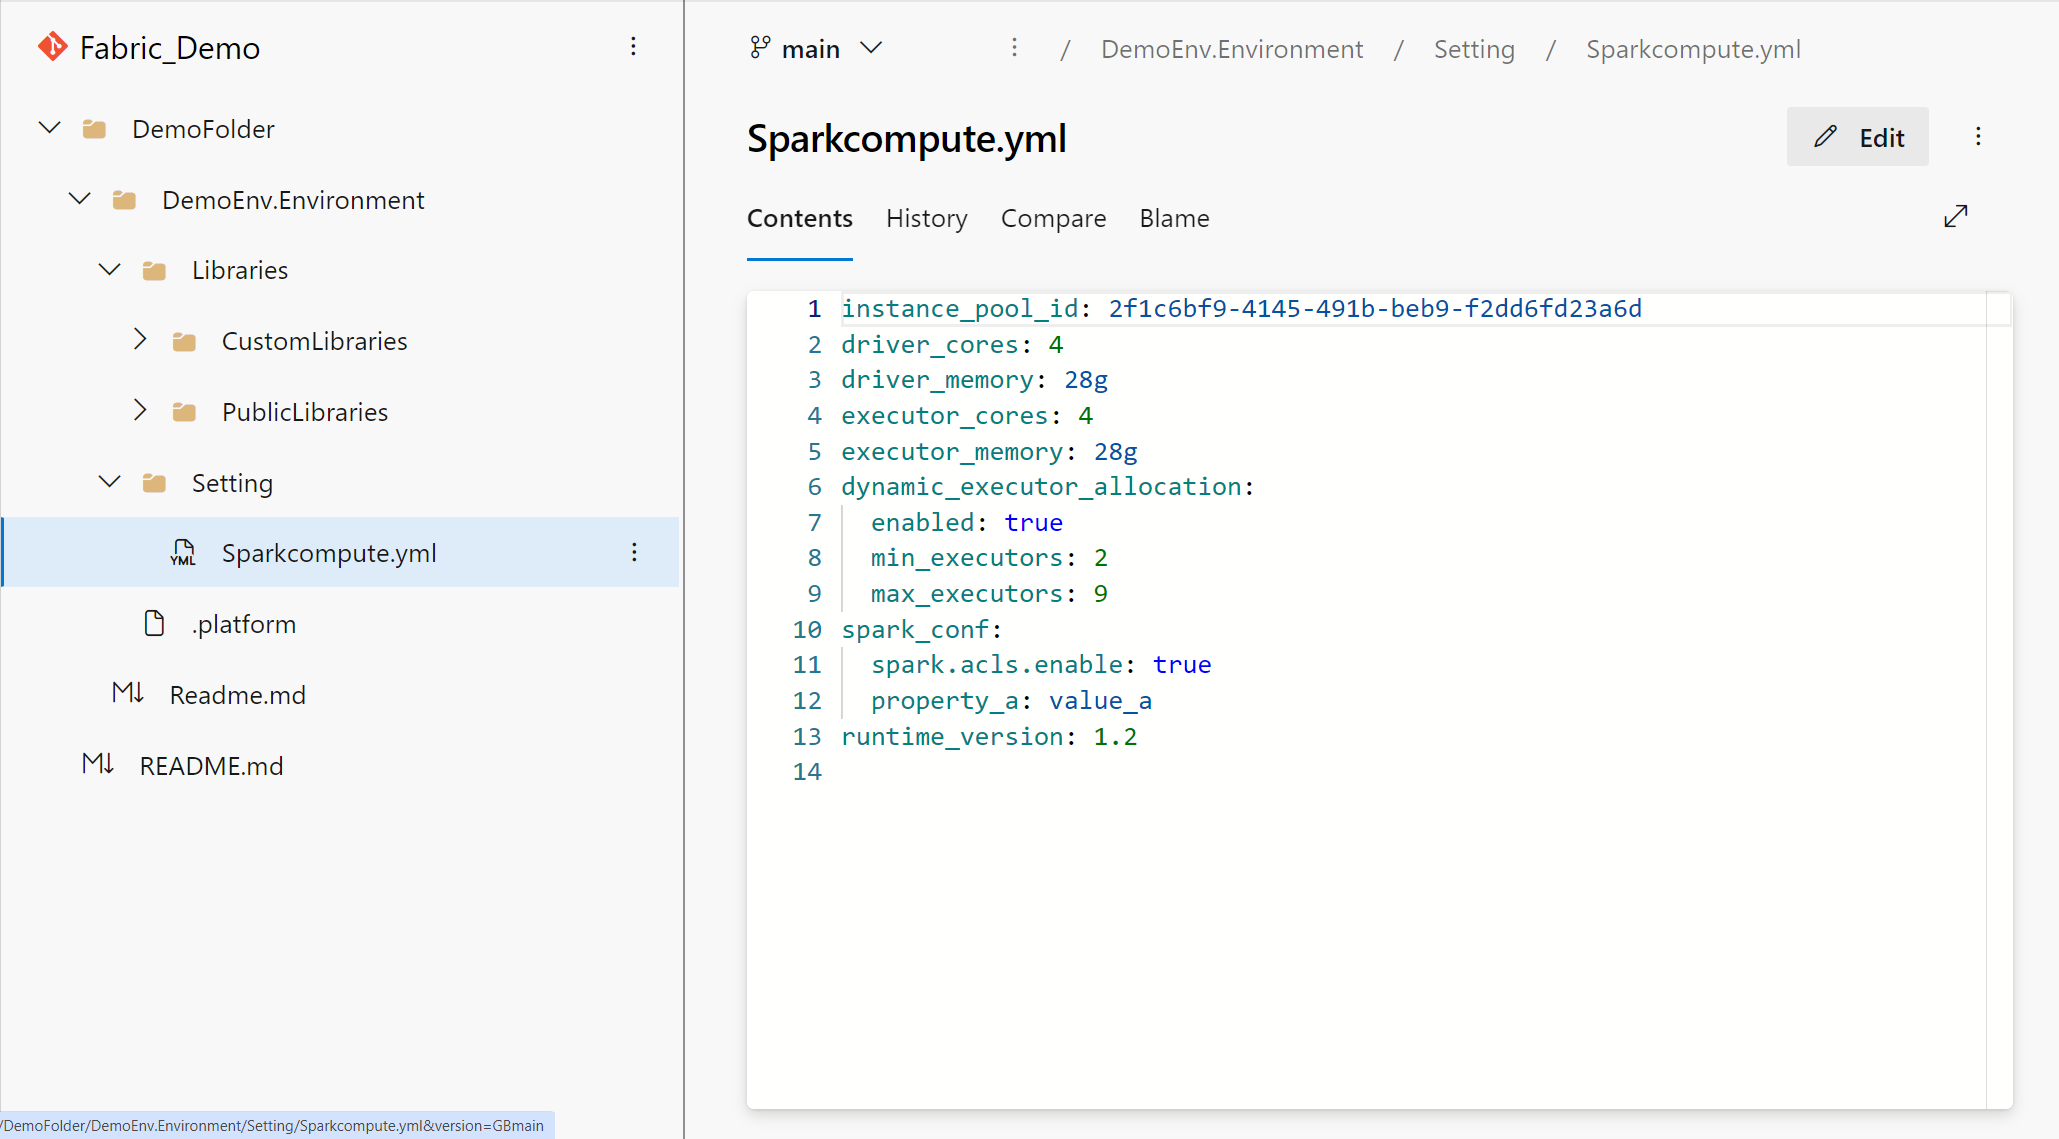Click on the Setting folder to select it
This screenshot has width=2059, height=1139.
[x=229, y=483]
